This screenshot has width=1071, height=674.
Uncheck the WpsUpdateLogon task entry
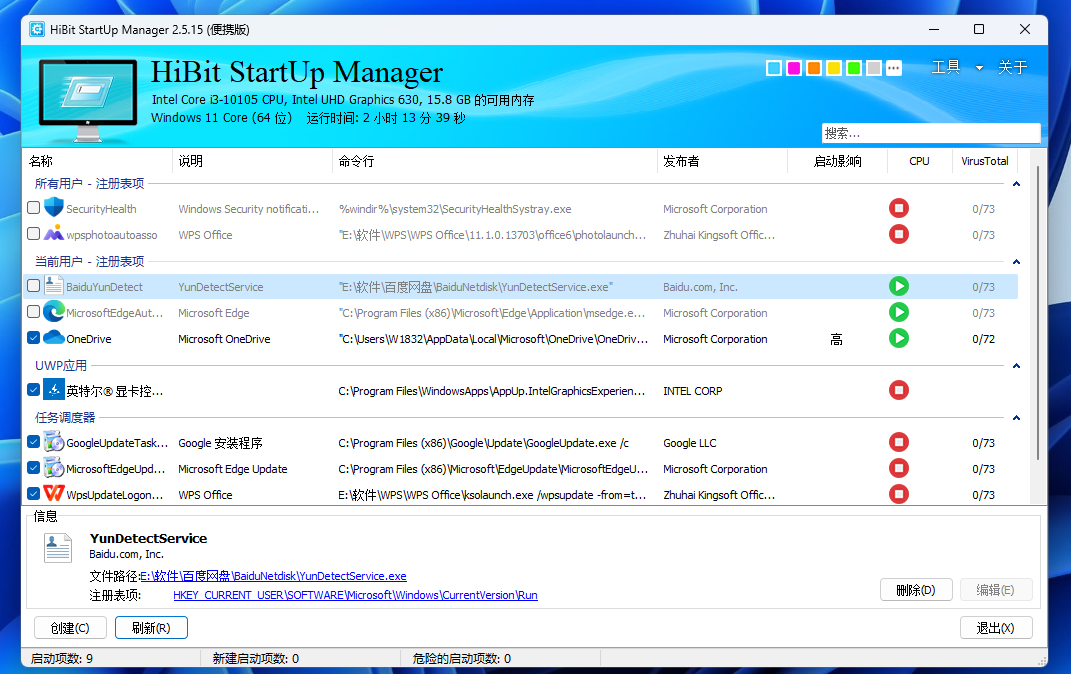33,493
